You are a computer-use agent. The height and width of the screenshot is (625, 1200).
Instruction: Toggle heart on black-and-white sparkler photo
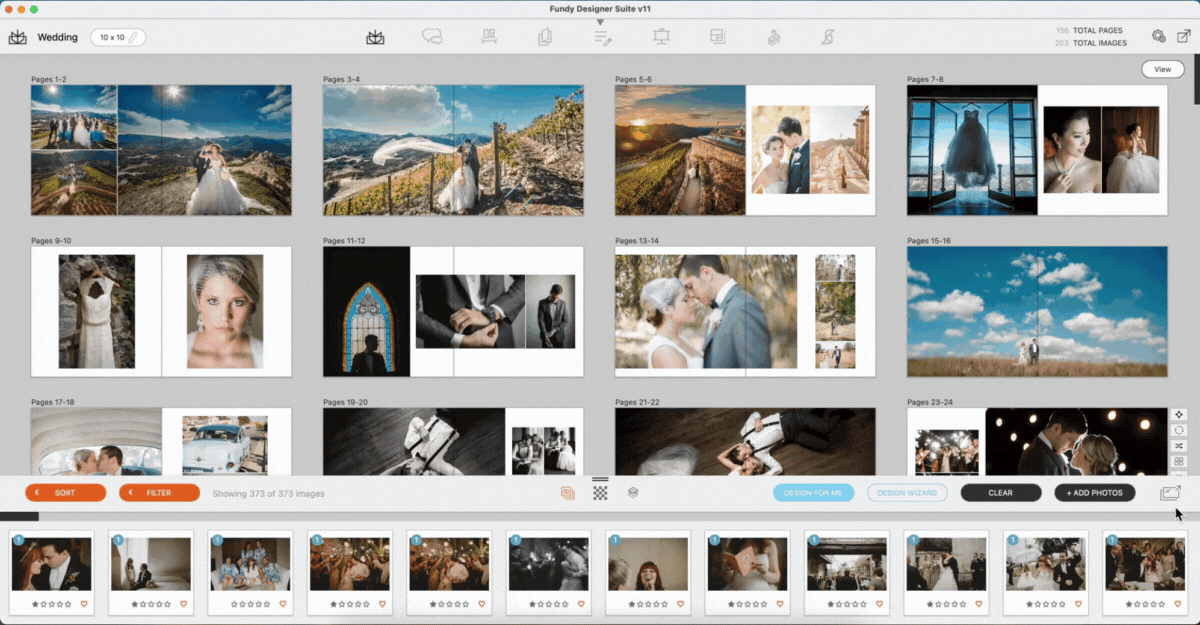click(581, 604)
